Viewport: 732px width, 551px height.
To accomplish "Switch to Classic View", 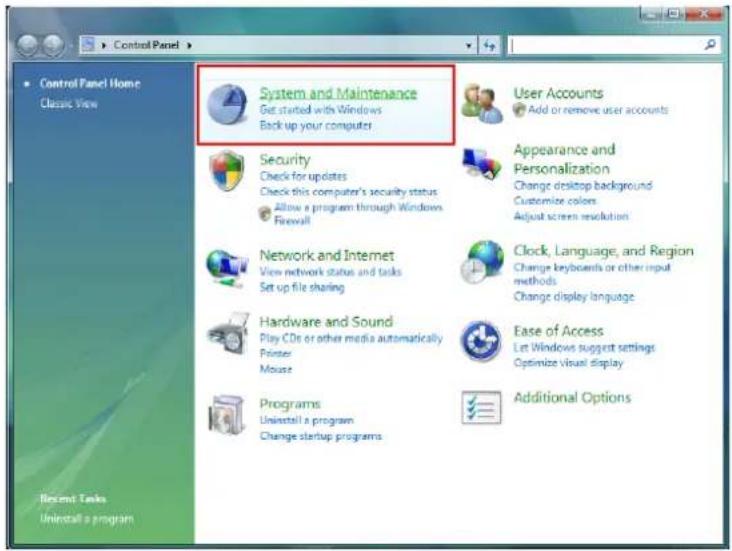I will tap(69, 103).
